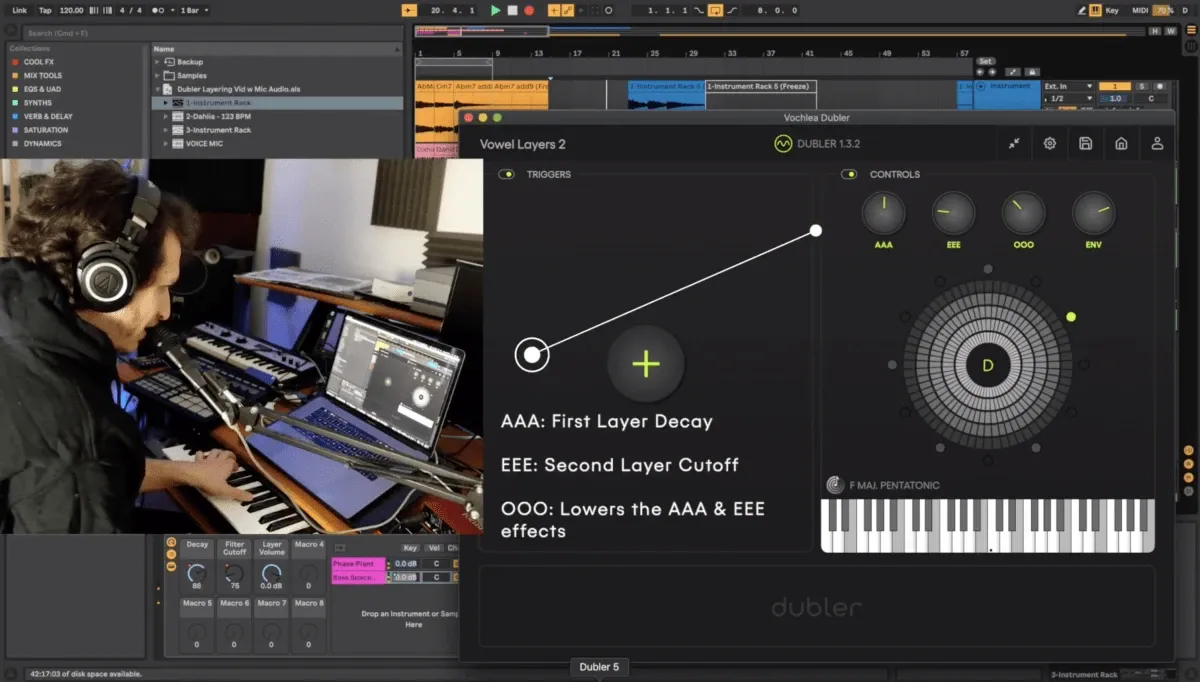The width and height of the screenshot is (1200, 682).
Task: Expand 3-Instrument Rack in browser
Action: [x=167, y=130]
